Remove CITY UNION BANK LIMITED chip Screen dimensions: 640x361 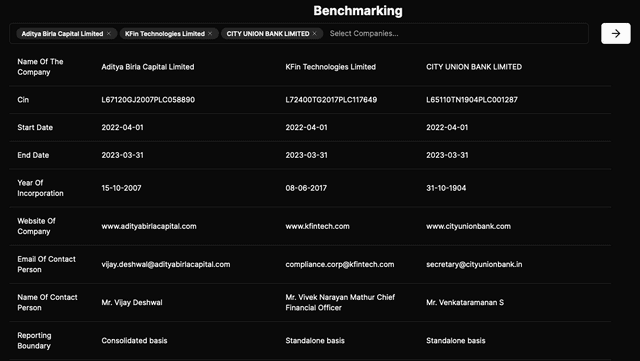[x=314, y=33]
